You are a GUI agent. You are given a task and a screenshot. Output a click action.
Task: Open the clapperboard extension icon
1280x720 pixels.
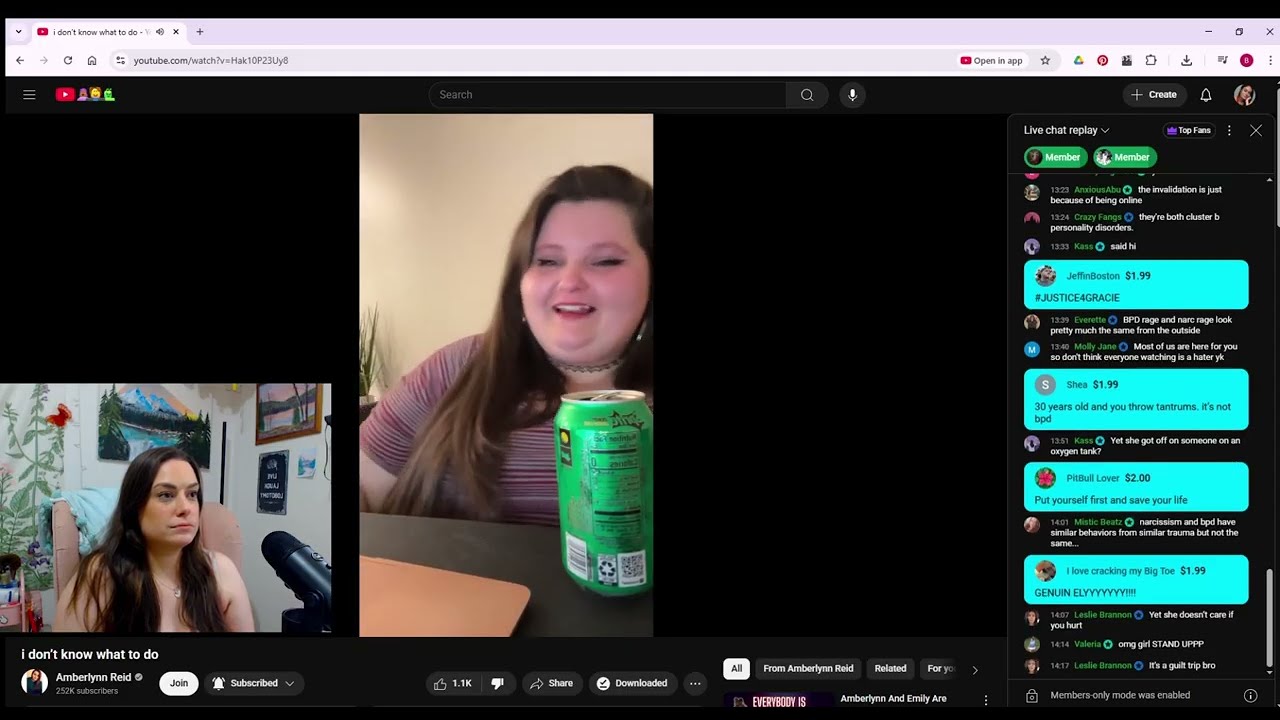click(1126, 60)
